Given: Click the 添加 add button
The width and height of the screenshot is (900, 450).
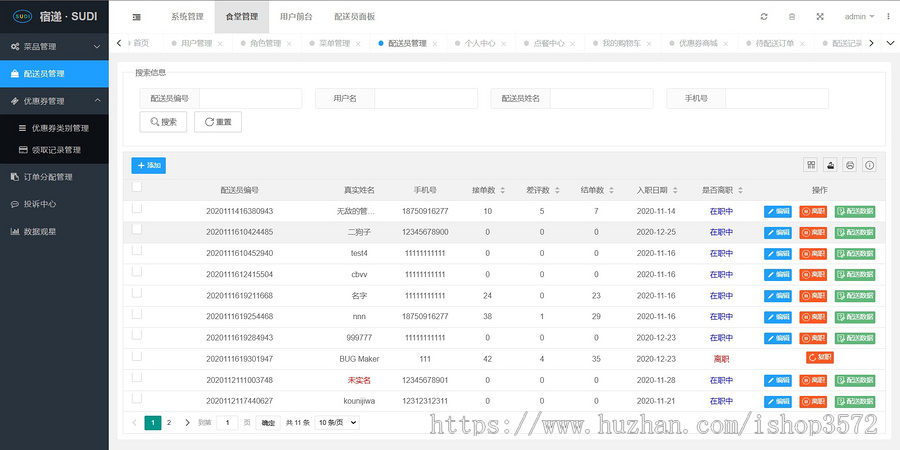Looking at the screenshot, I should 149,165.
